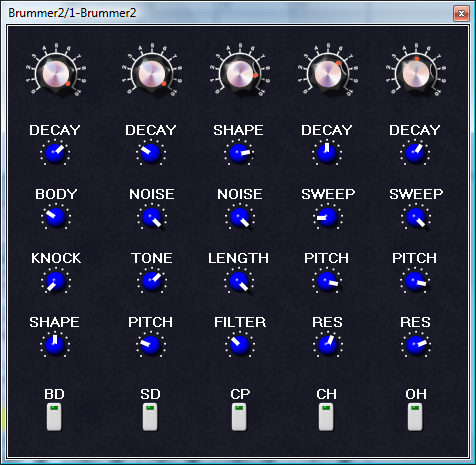Click the SWEEP knob in CH column
The height and width of the screenshot is (465, 476).
[x=328, y=217]
